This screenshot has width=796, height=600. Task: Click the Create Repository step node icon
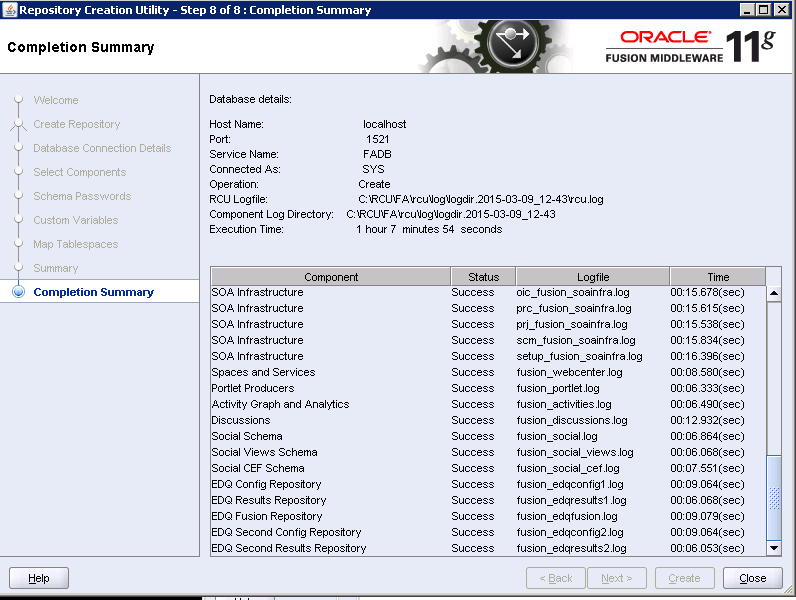pos(18,124)
